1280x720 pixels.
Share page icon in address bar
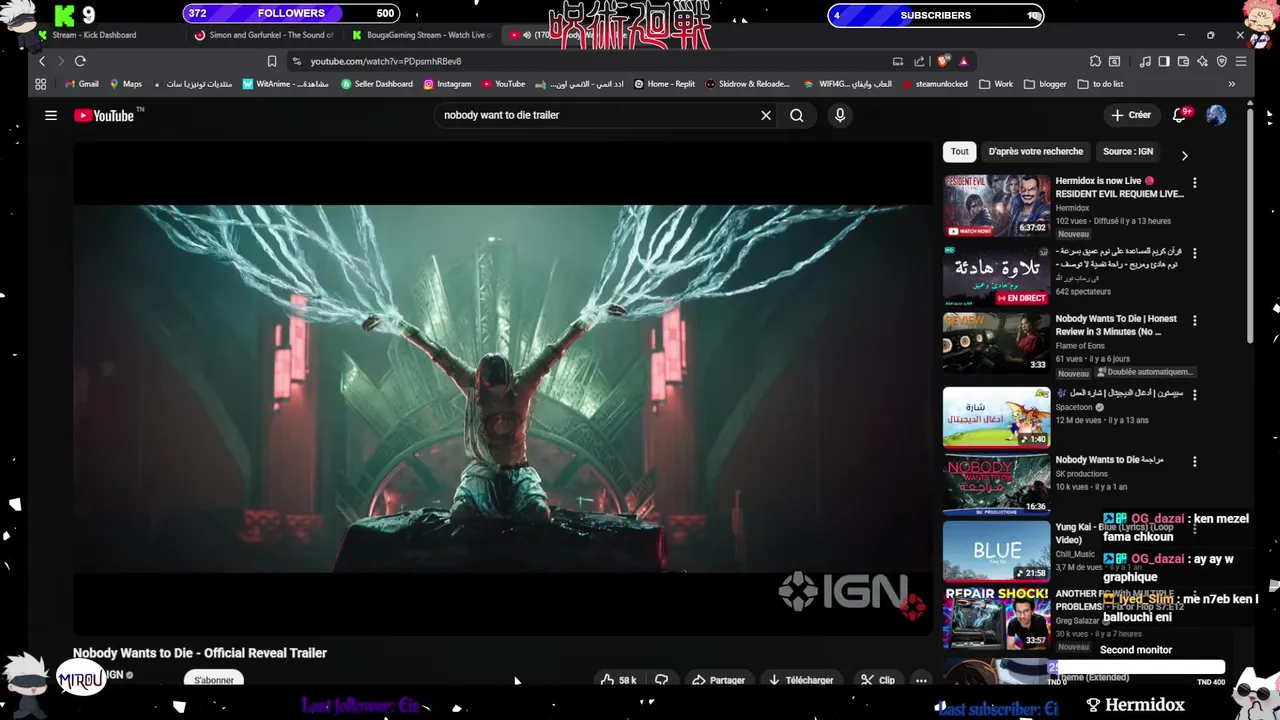click(x=919, y=61)
